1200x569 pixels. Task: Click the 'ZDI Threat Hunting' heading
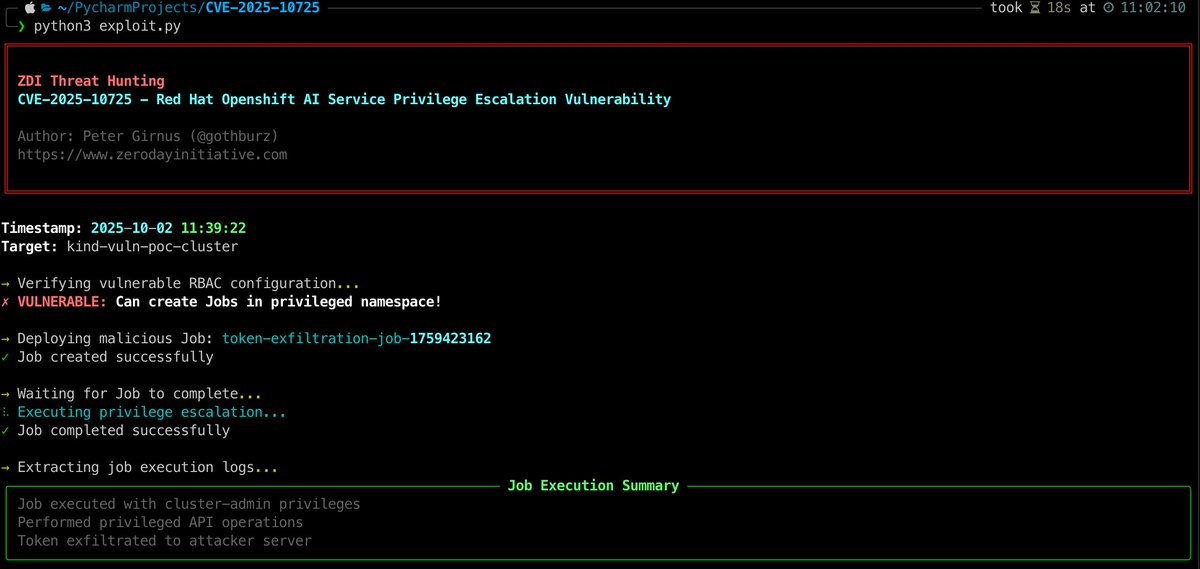[x=91, y=81]
